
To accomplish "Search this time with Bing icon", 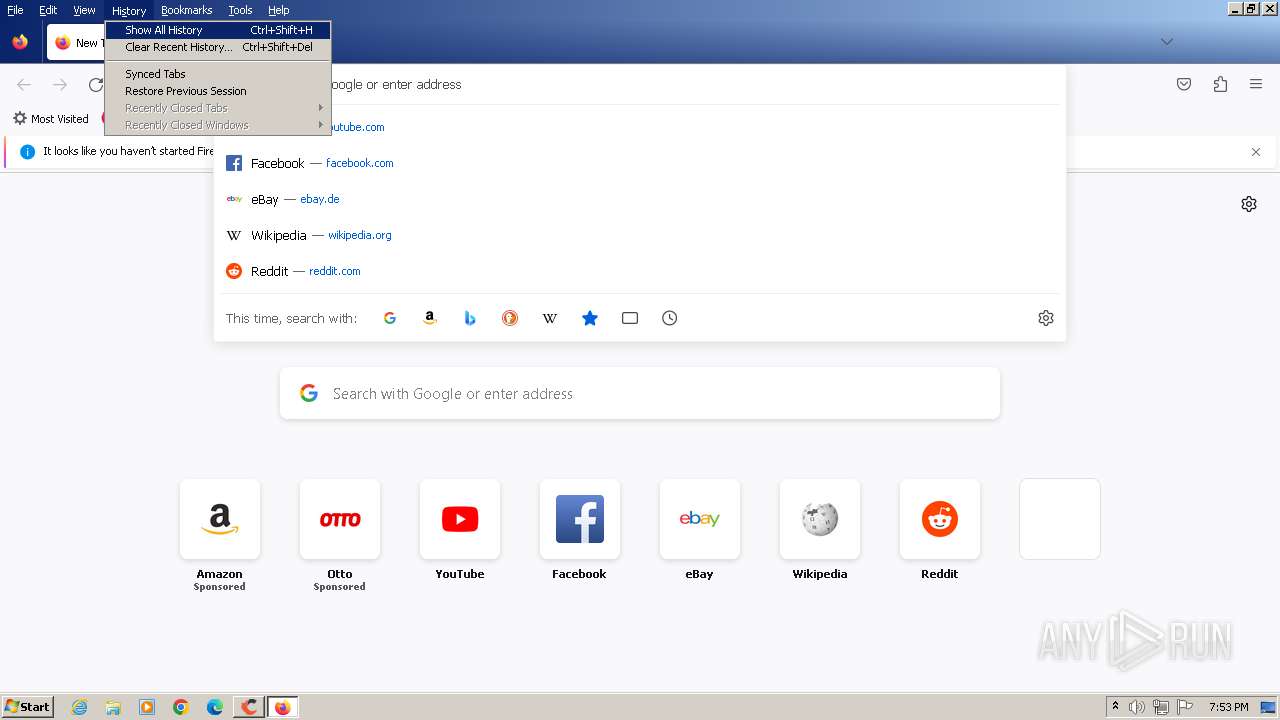I will click(470, 318).
